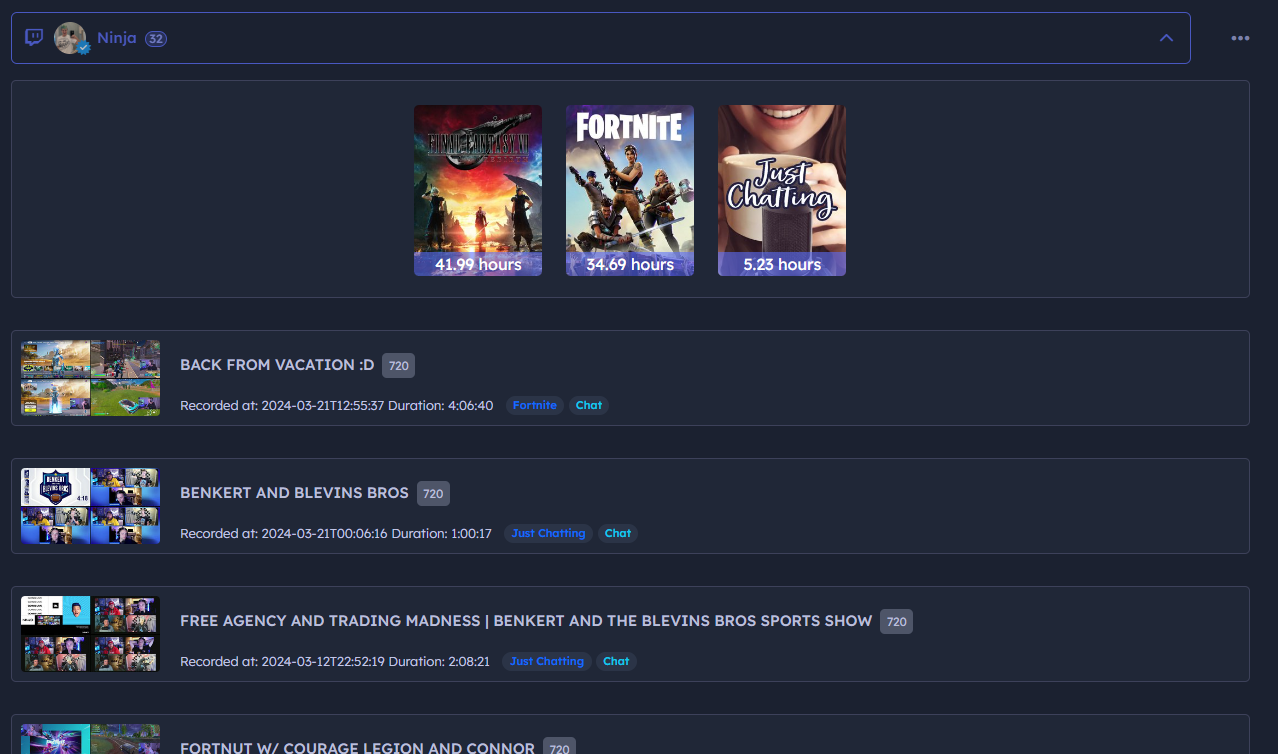
Task: Click Just Chatting tag on FREE AGENCY recording
Action: click(x=547, y=661)
